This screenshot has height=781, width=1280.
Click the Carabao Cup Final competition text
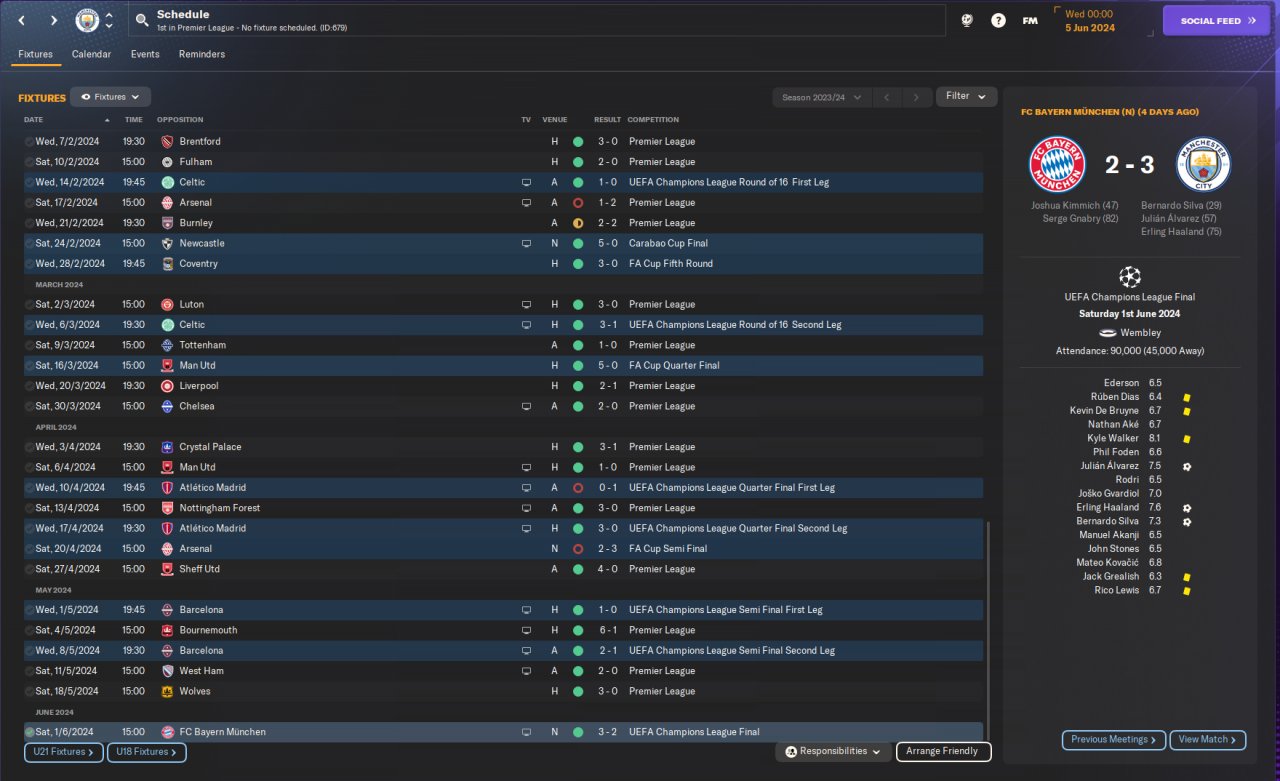[x=668, y=243]
